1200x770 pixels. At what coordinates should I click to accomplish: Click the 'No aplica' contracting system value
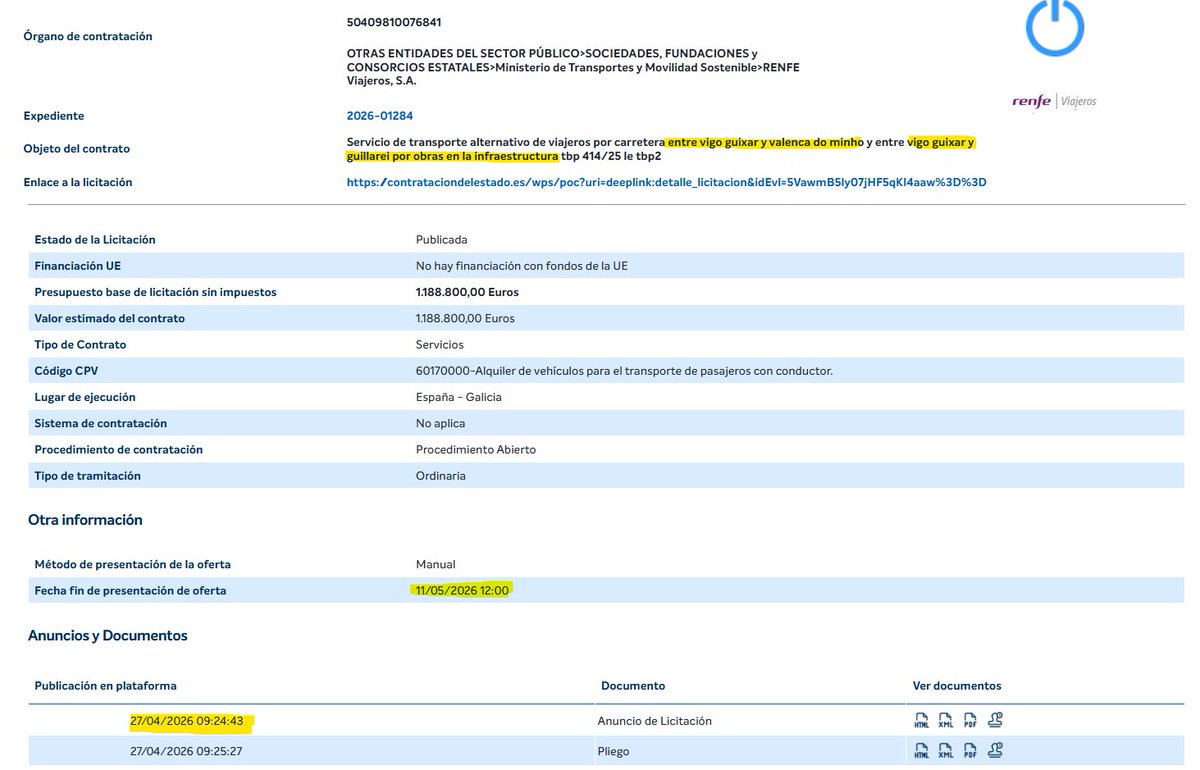441,424
